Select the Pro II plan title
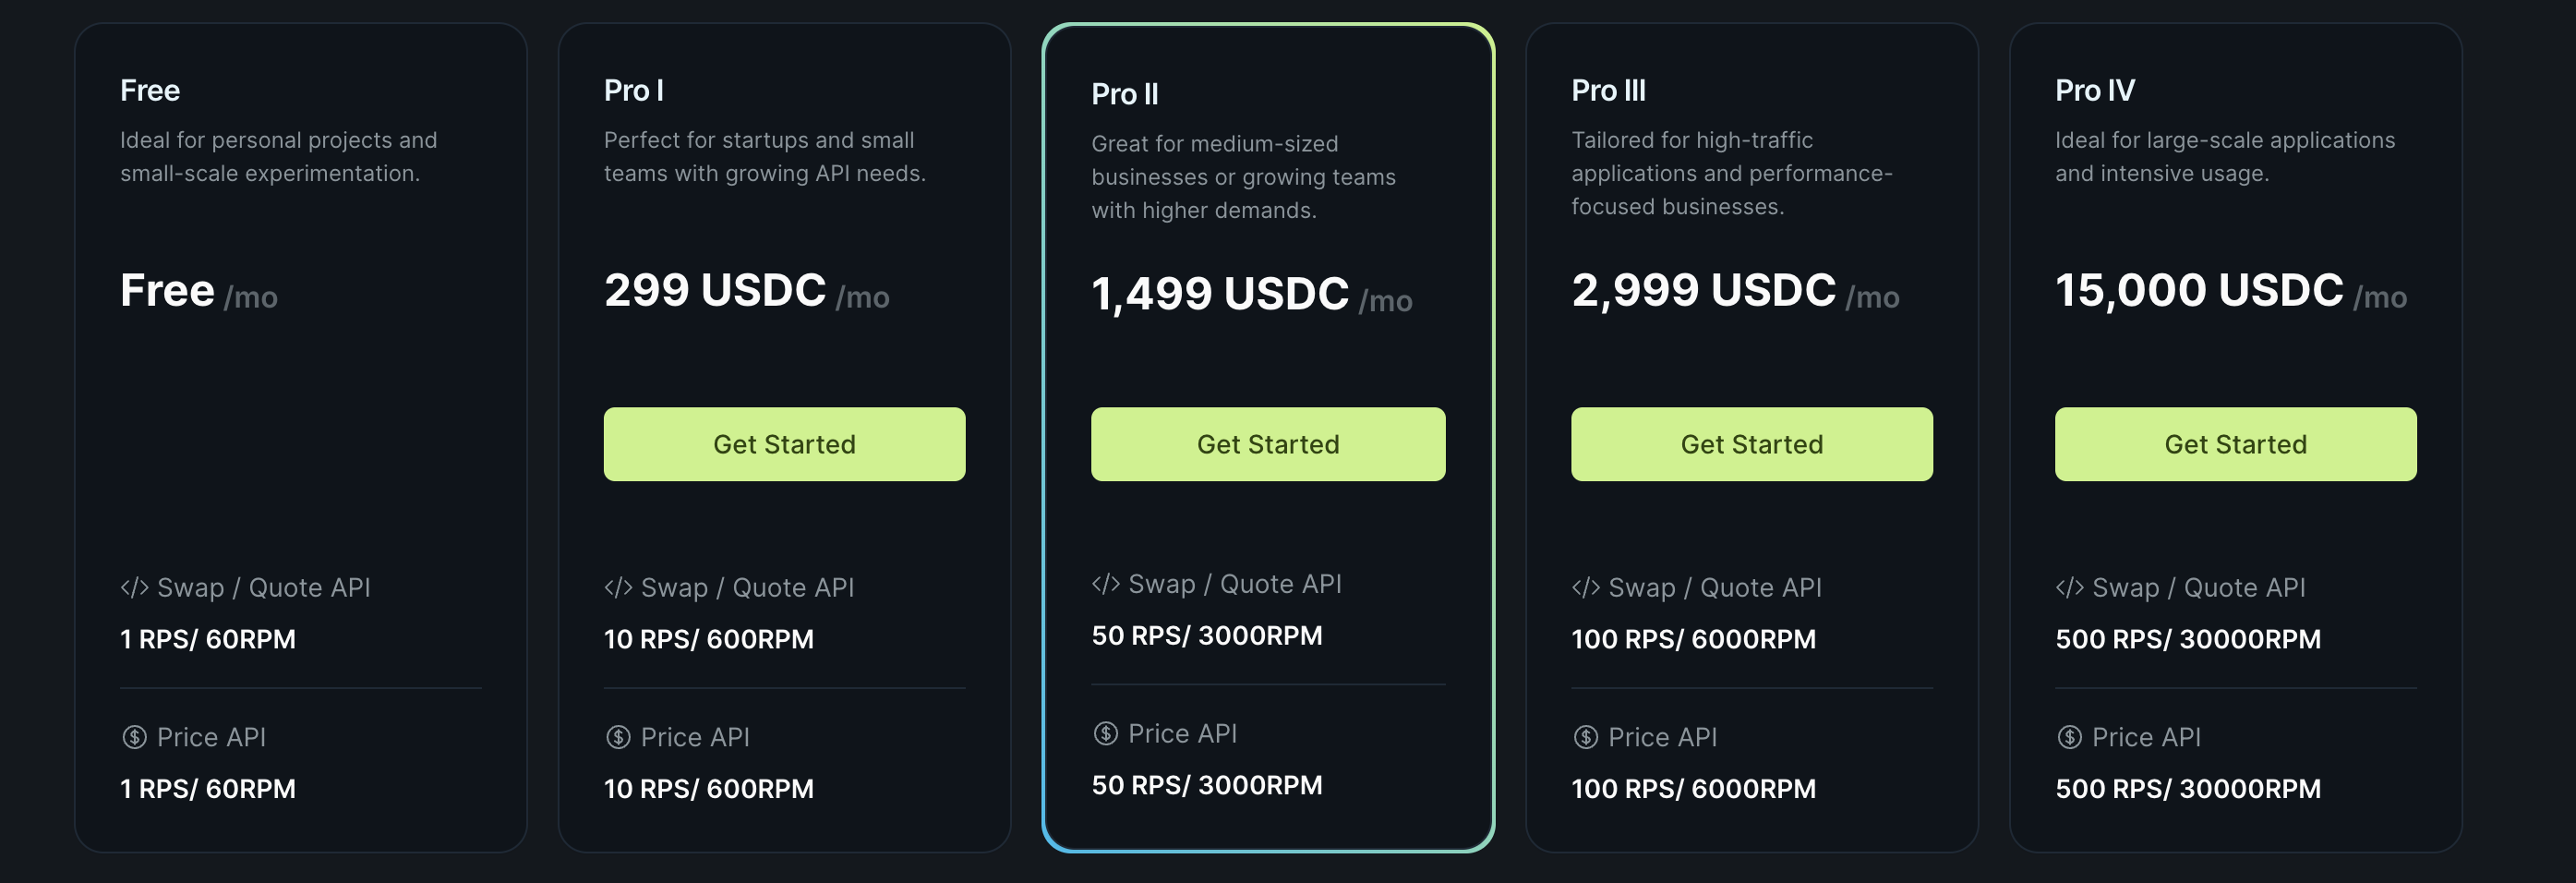2576x883 pixels. pyautogui.click(x=1124, y=94)
